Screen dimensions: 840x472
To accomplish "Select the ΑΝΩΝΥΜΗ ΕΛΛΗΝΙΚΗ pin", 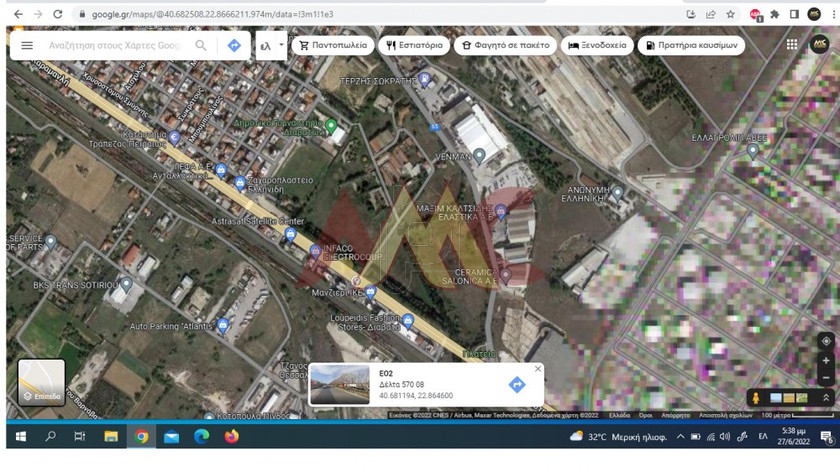I will point(617,192).
